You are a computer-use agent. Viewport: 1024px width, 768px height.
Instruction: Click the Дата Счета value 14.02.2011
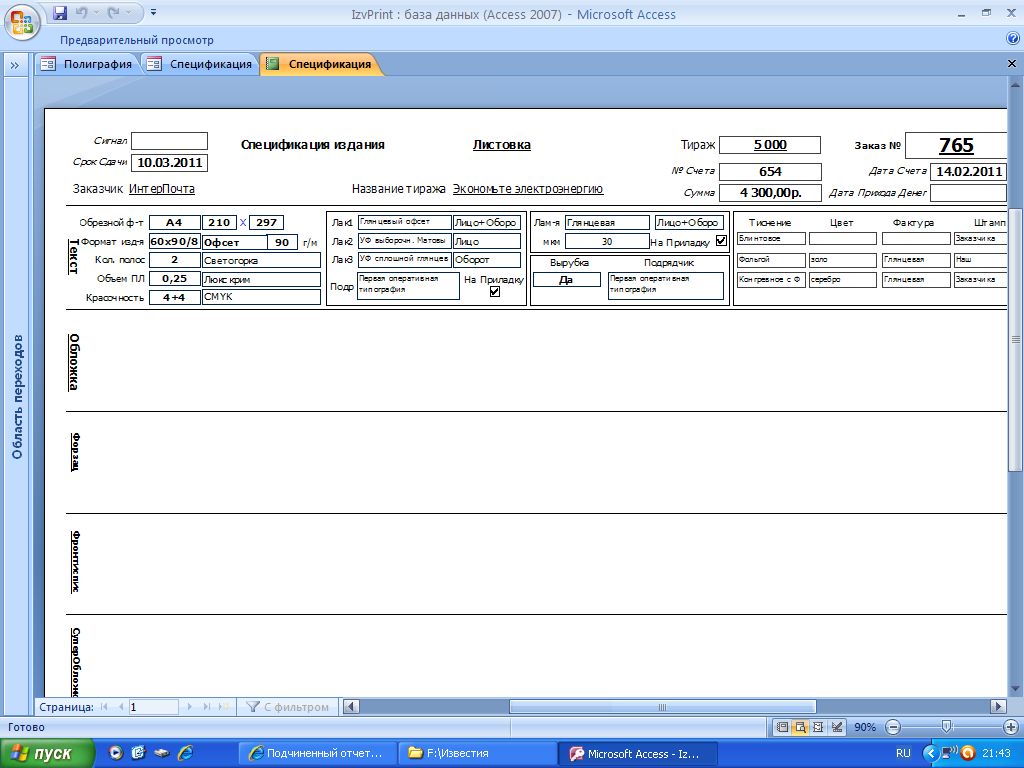pos(969,171)
